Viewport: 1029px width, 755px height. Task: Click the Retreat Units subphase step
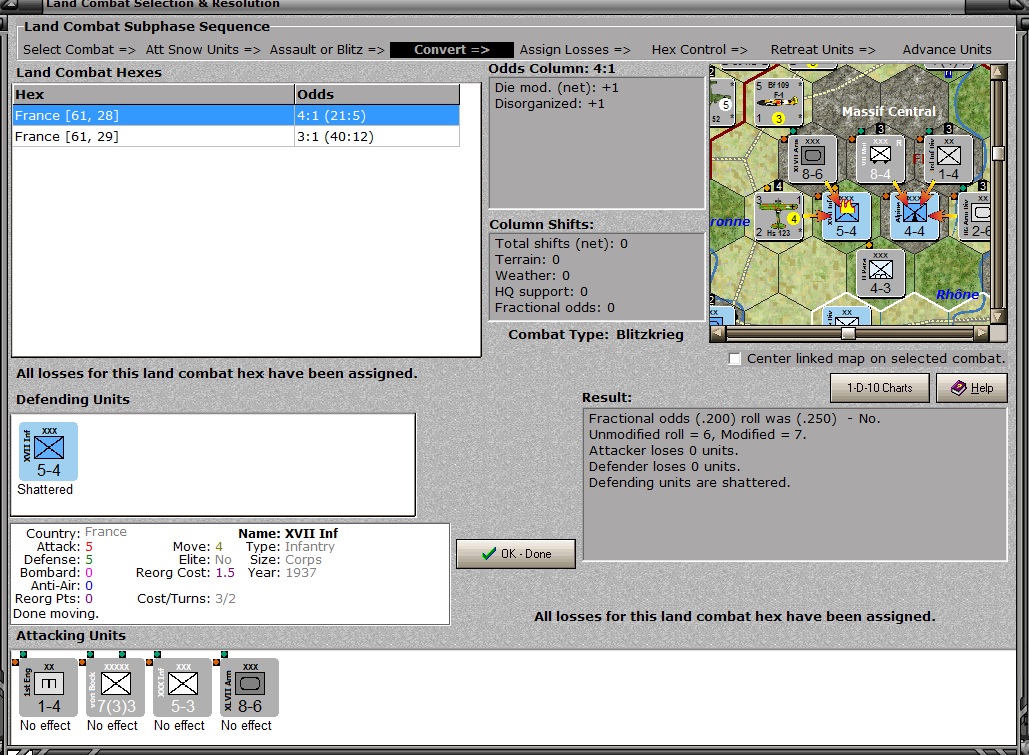(x=823, y=50)
